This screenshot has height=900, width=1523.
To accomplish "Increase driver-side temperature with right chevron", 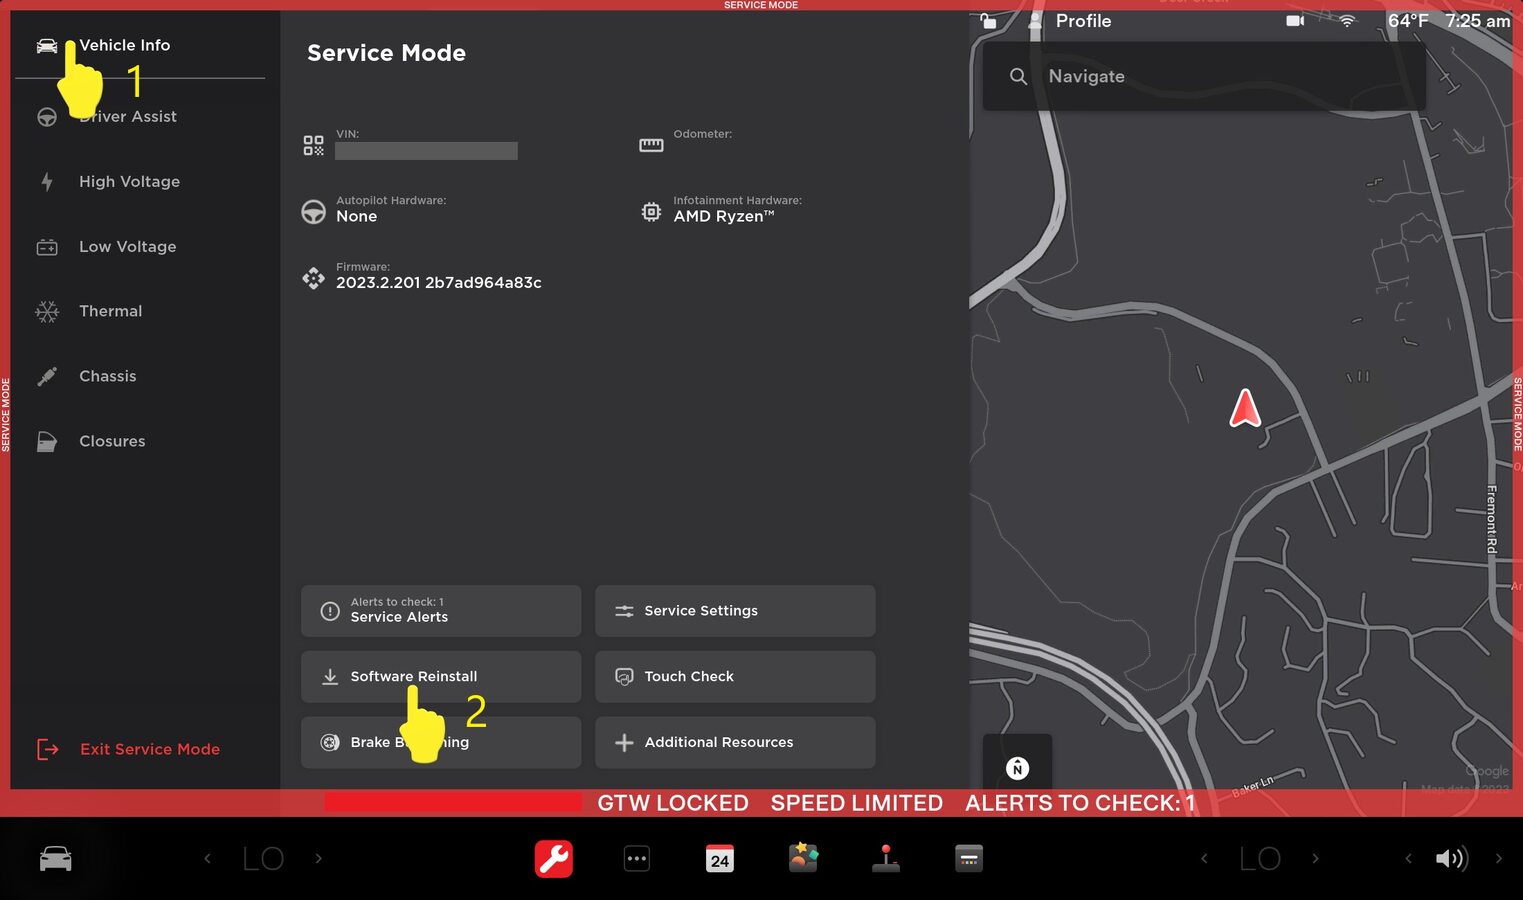I will point(319,859).
